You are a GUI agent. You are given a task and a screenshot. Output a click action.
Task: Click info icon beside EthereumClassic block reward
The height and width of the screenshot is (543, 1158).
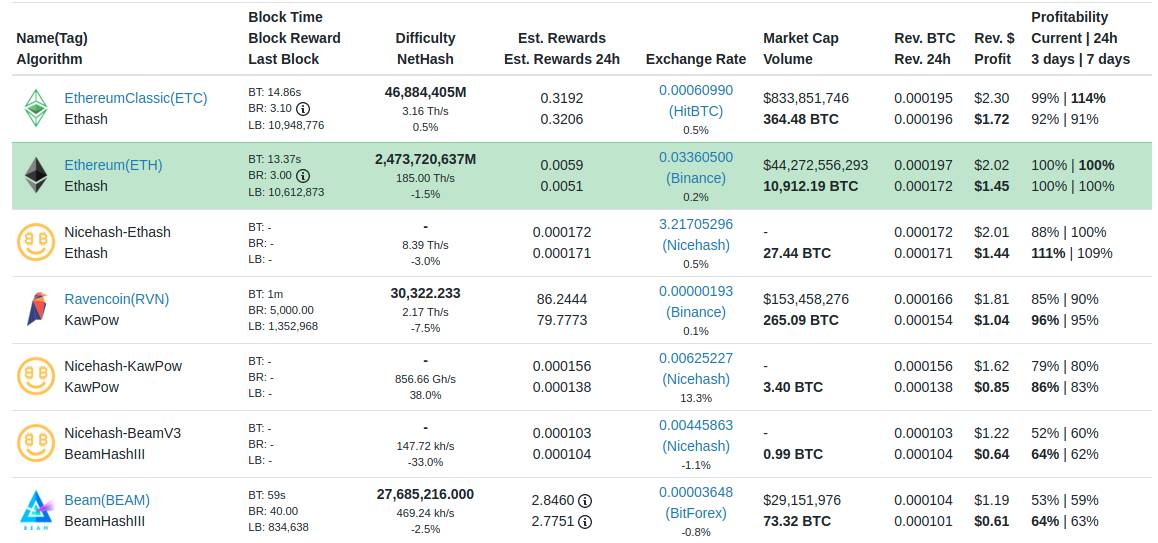tap(303, 108)
